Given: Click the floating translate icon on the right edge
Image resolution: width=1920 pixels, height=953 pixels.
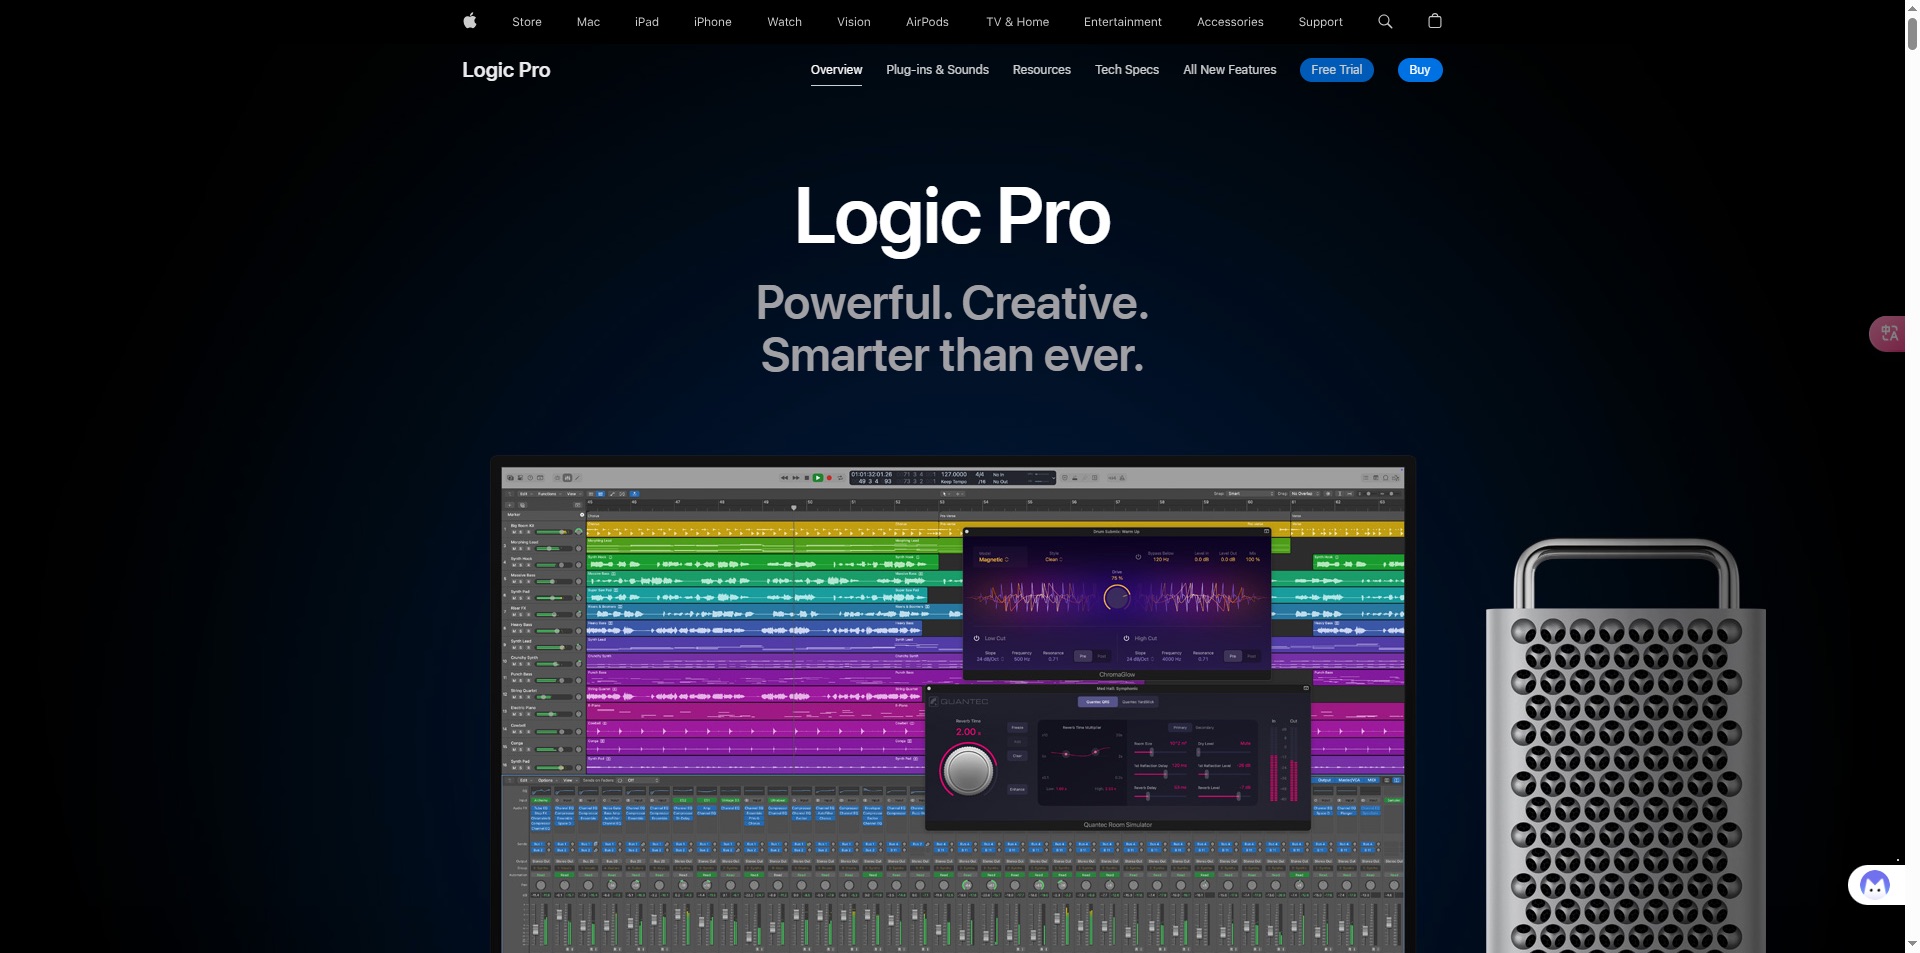Looking at the screenshot, I should [1888, 333].
